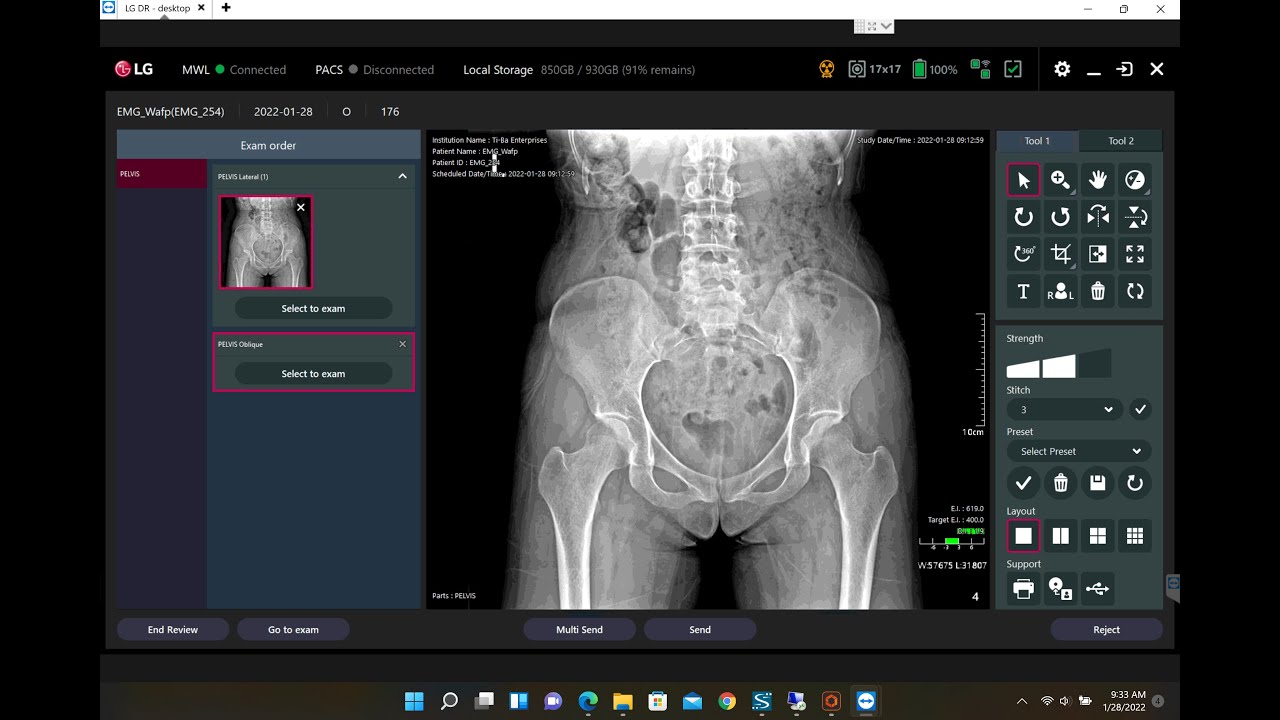The width and height of the screenshot is (1280, 720).
Task: Select single image layout
Action: pyautogui.click(x=1023, y=536)
